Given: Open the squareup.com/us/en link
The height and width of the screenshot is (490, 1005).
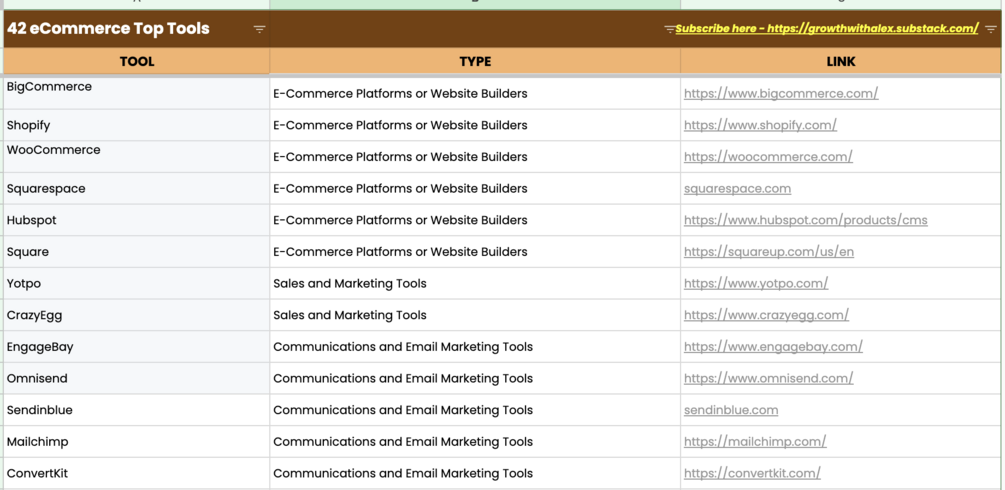Looking at the screenshot, I should coord(768,251).
